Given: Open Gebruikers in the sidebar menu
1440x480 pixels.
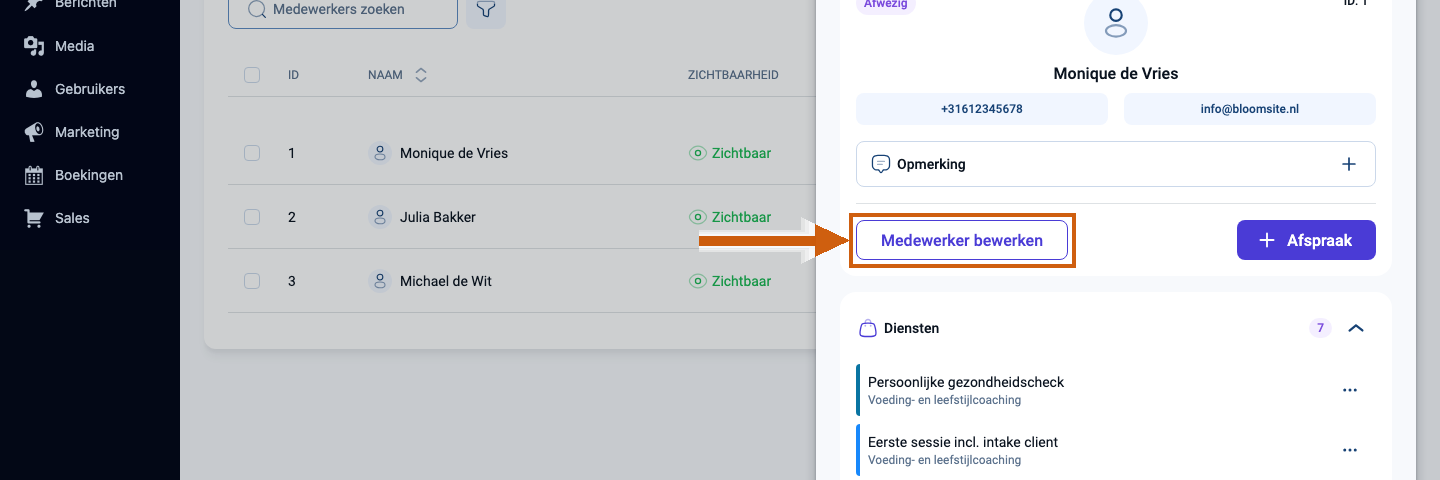Looking at the screenshot, I should coord(90,89).
